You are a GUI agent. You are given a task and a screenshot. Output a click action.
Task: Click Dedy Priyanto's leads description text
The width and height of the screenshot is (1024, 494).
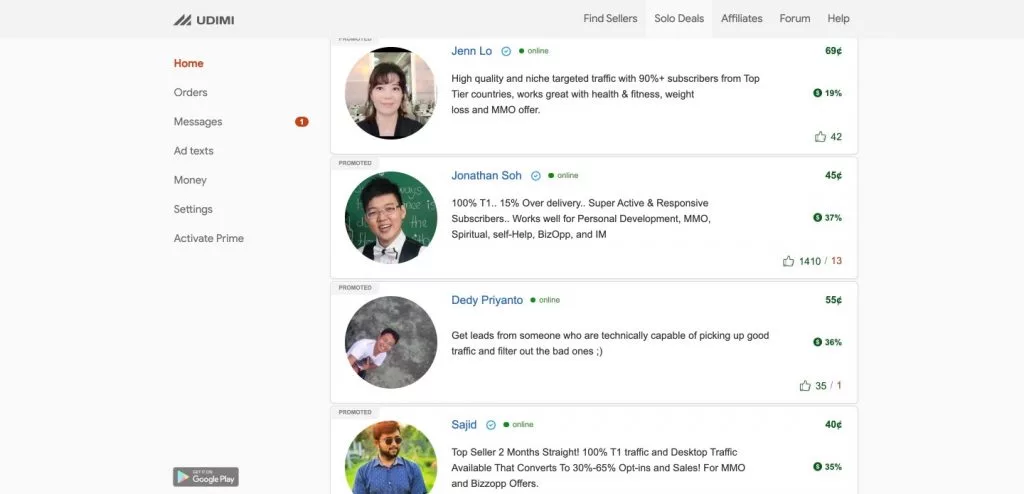[x=610, y=343]
